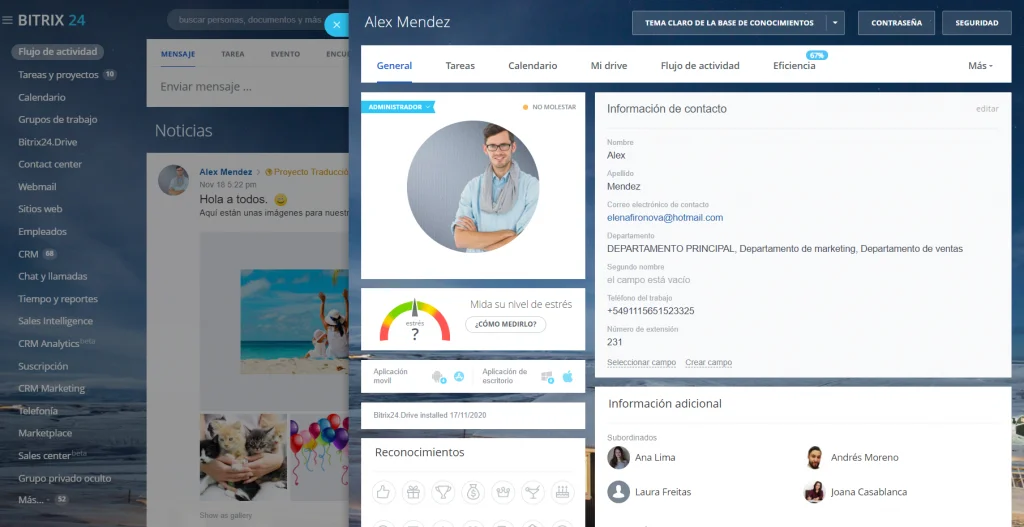Click the App Store mobile app icon
The image size is (1024, 527).
459,376
